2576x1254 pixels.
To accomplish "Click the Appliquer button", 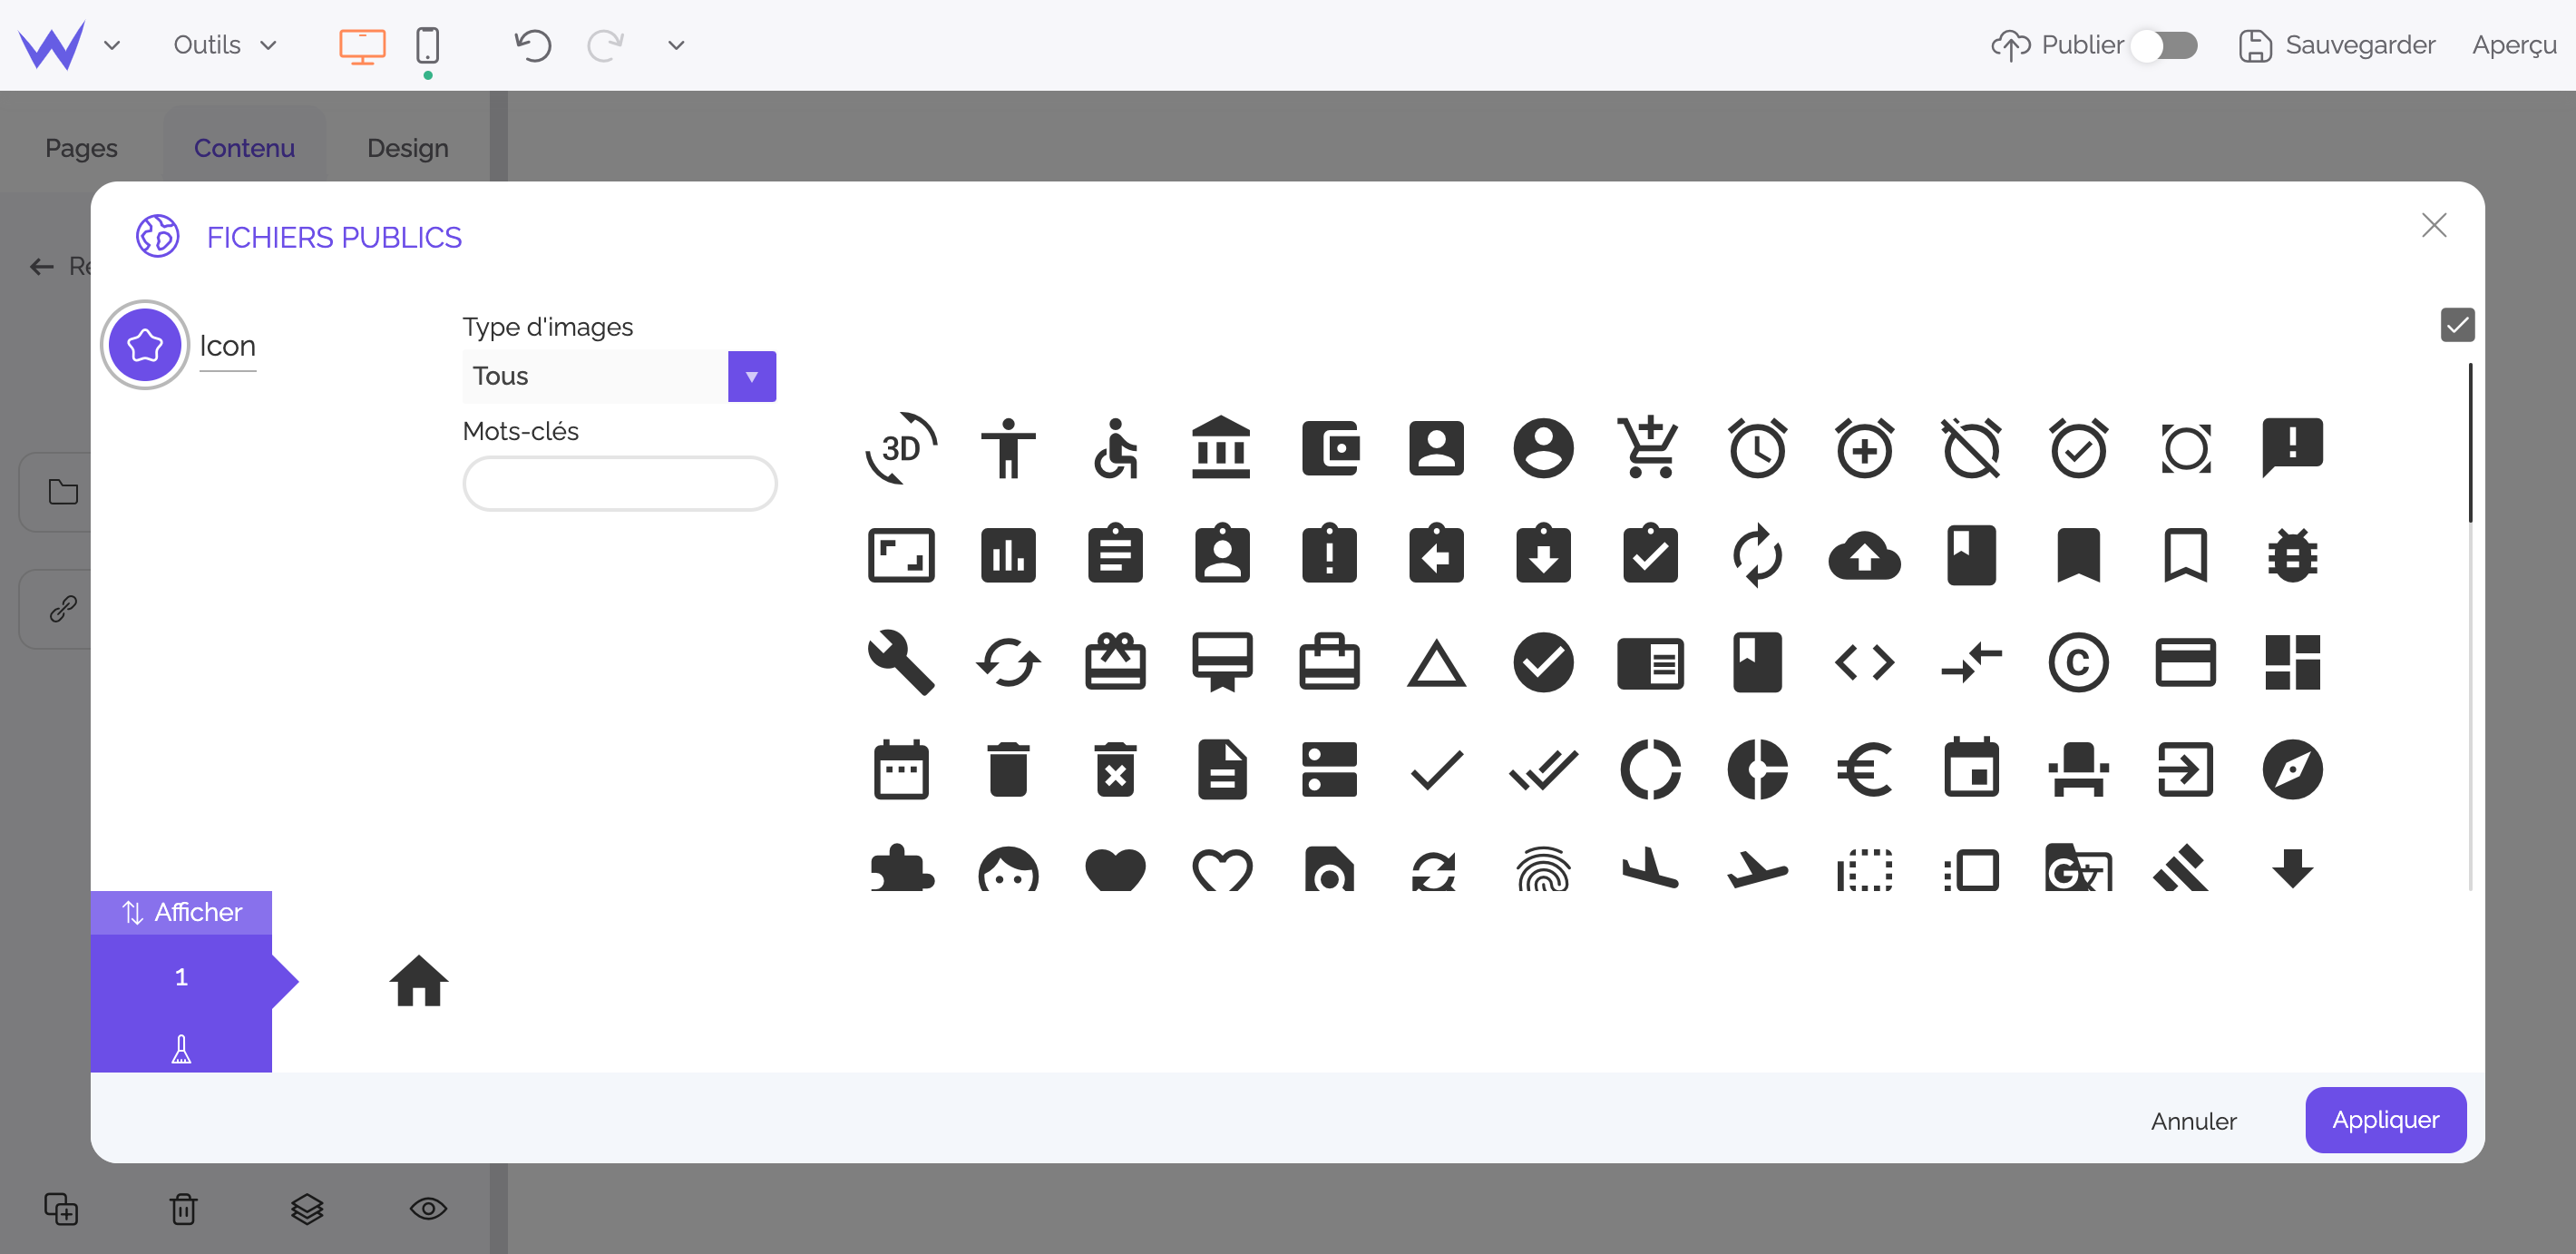I will 2386,1119.
